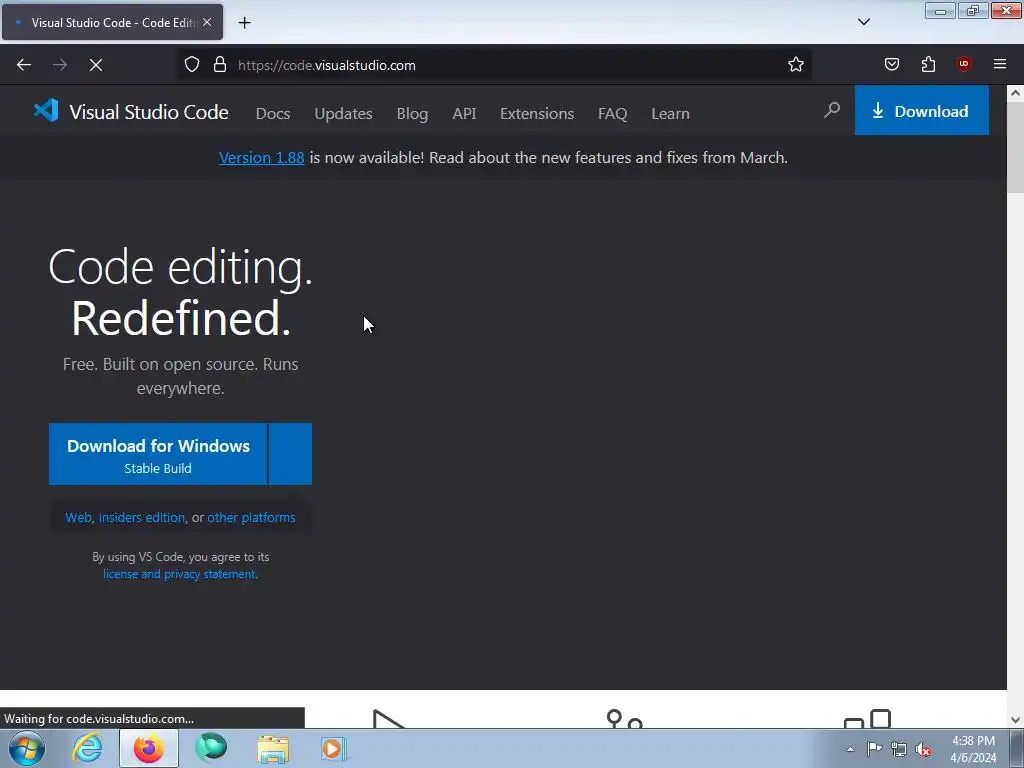Open the Learn nav item

tap(670, 114)
